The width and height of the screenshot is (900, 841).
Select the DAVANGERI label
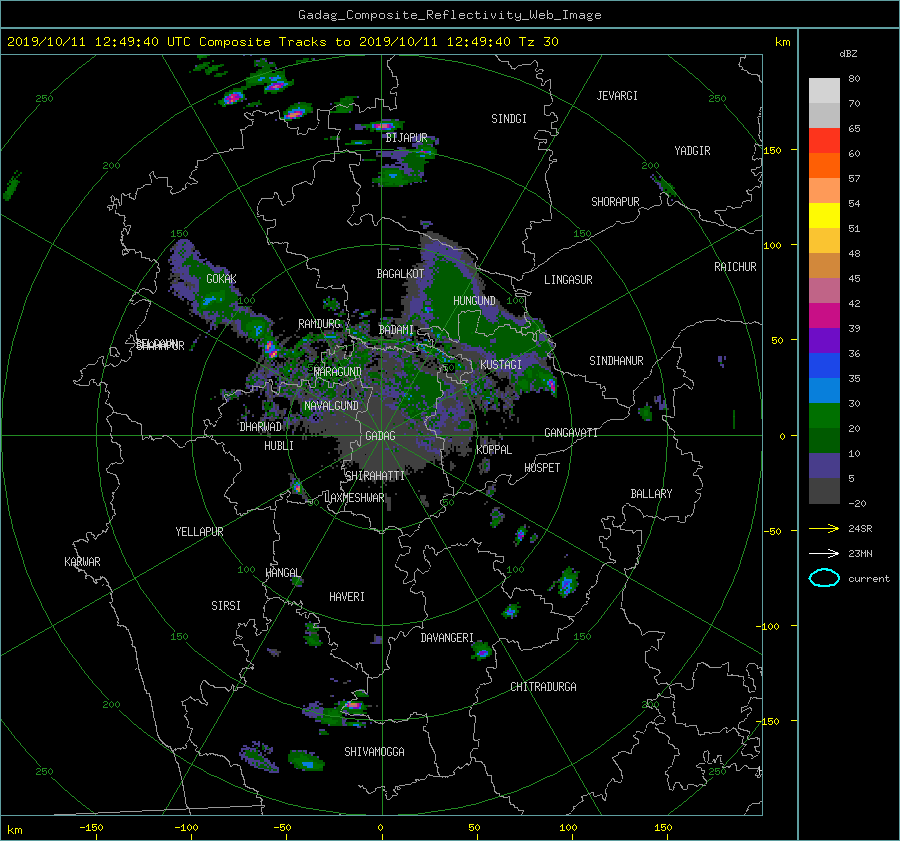click(447, 638)
